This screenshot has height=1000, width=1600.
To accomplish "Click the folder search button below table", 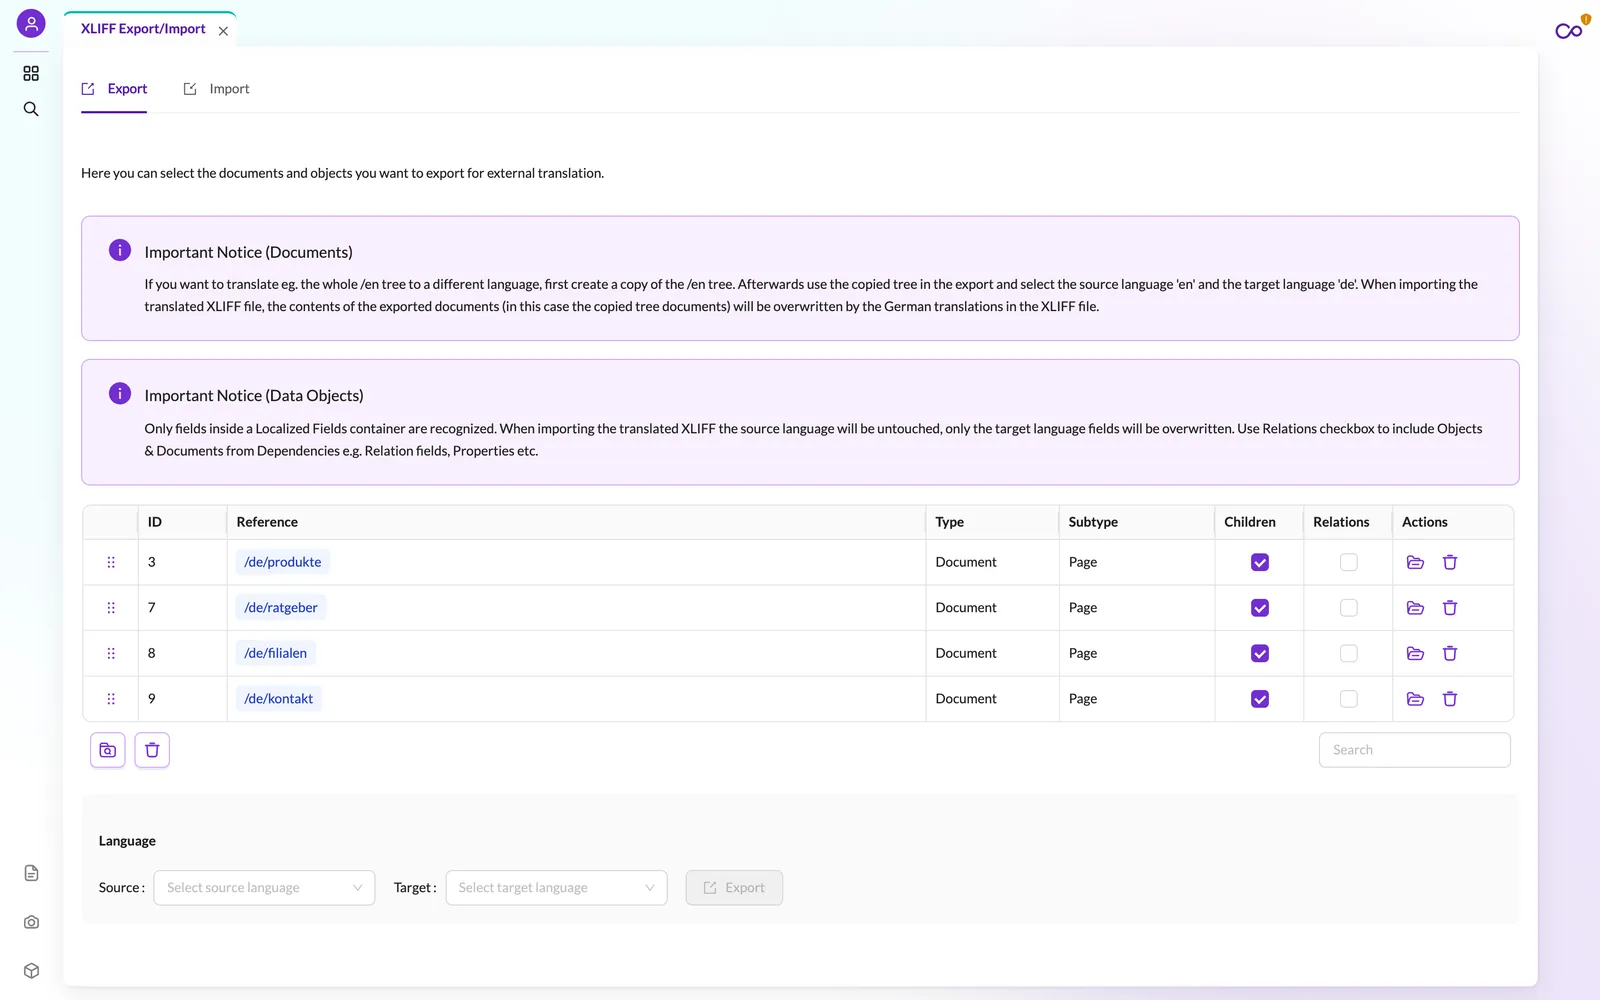I will pyautogui.click(x=108, y=750).
